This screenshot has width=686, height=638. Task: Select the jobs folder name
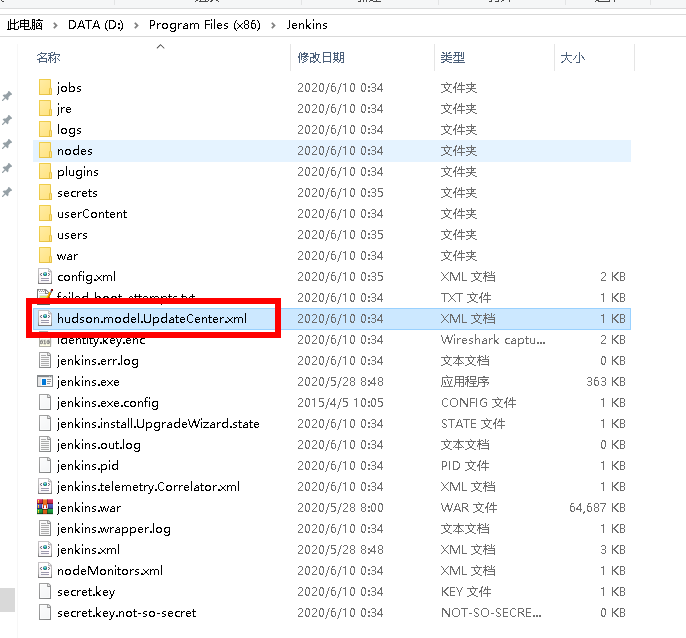[69, 88]
